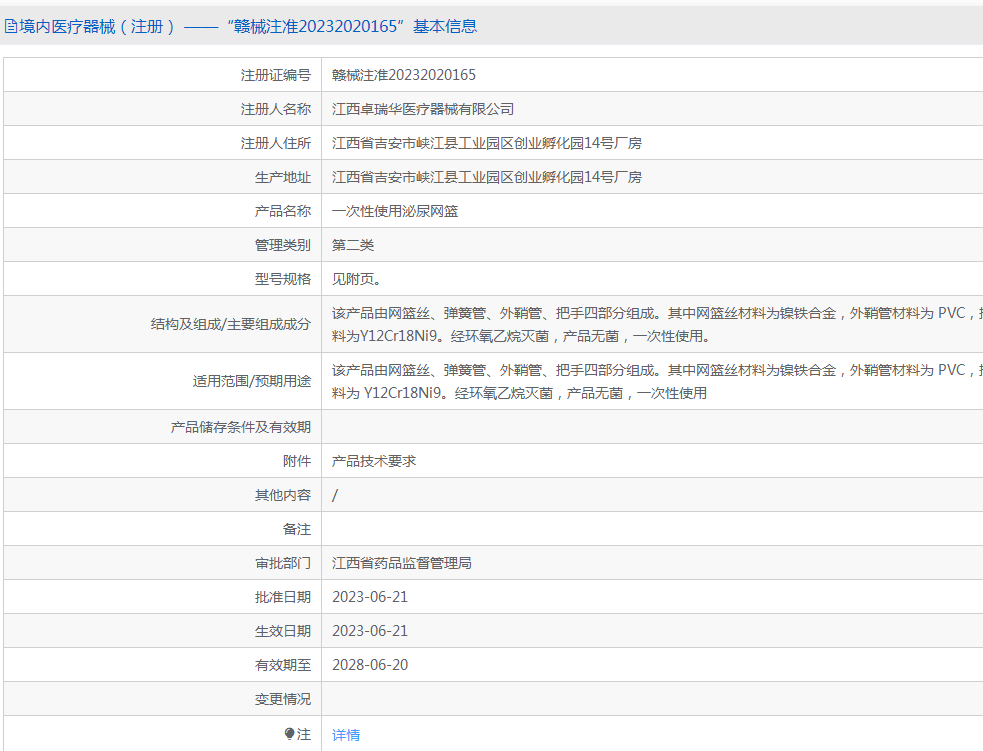This screenshot has height=751, width=983.
Task: Select expiry date 2028-06-20
Action: pyautogui.click(x=370, y=664)
